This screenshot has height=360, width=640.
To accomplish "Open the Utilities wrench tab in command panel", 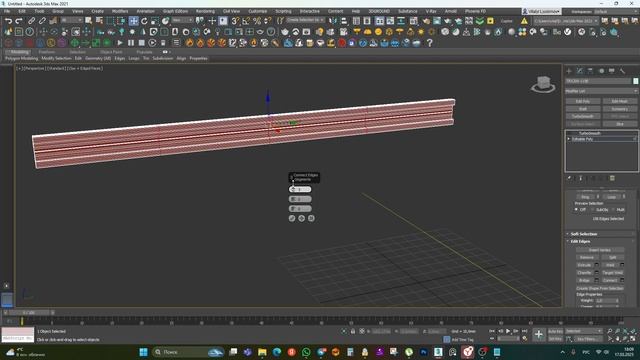I will (622, 71).
